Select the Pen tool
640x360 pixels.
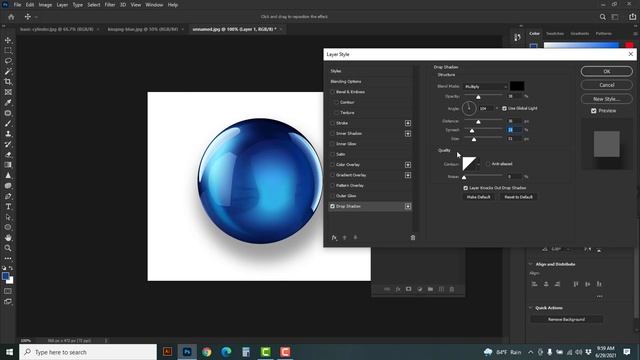click(x=8, y=196)
